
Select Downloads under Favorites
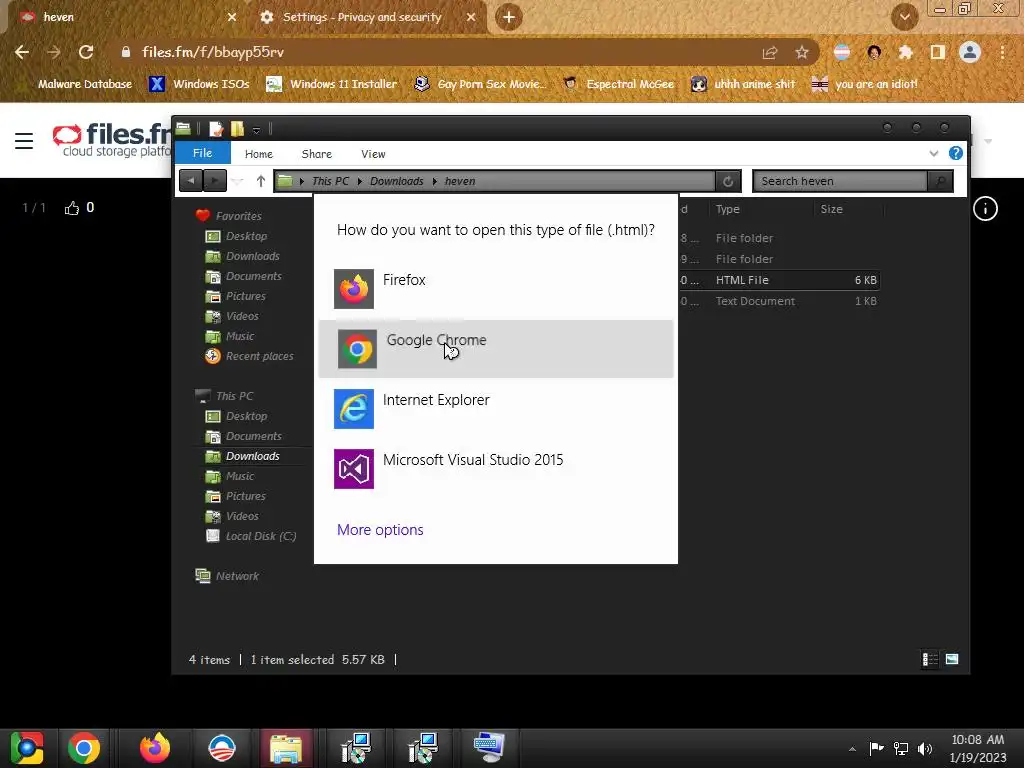click(252, 256)
